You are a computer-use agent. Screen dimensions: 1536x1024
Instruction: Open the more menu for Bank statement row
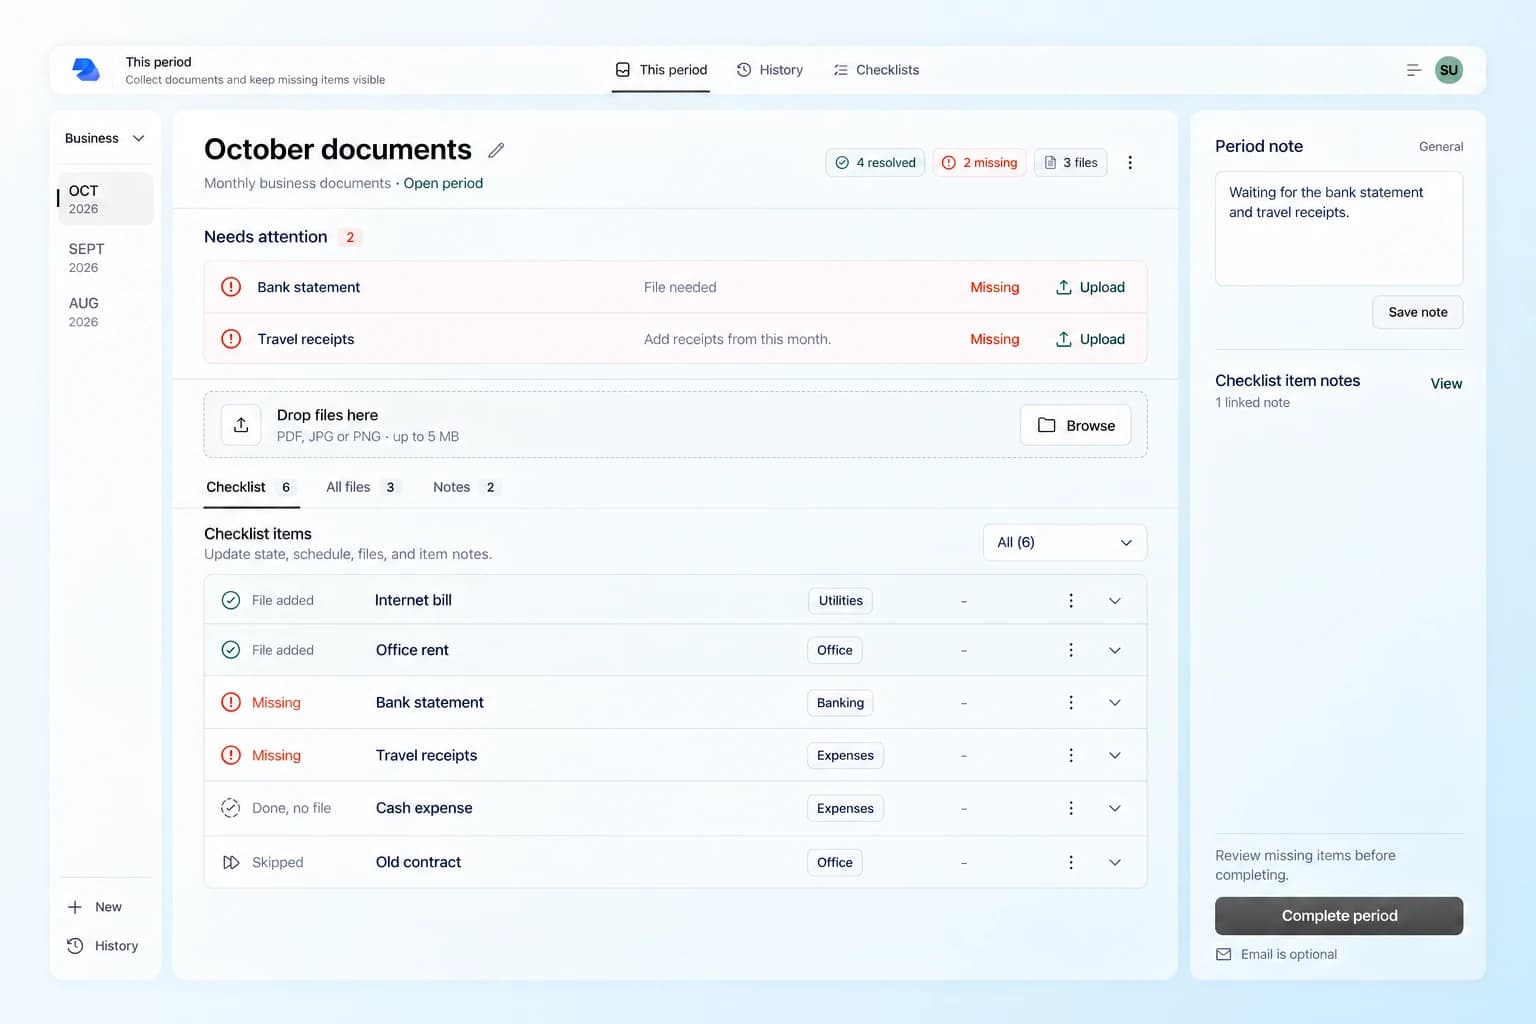(x=1071, y=702)
